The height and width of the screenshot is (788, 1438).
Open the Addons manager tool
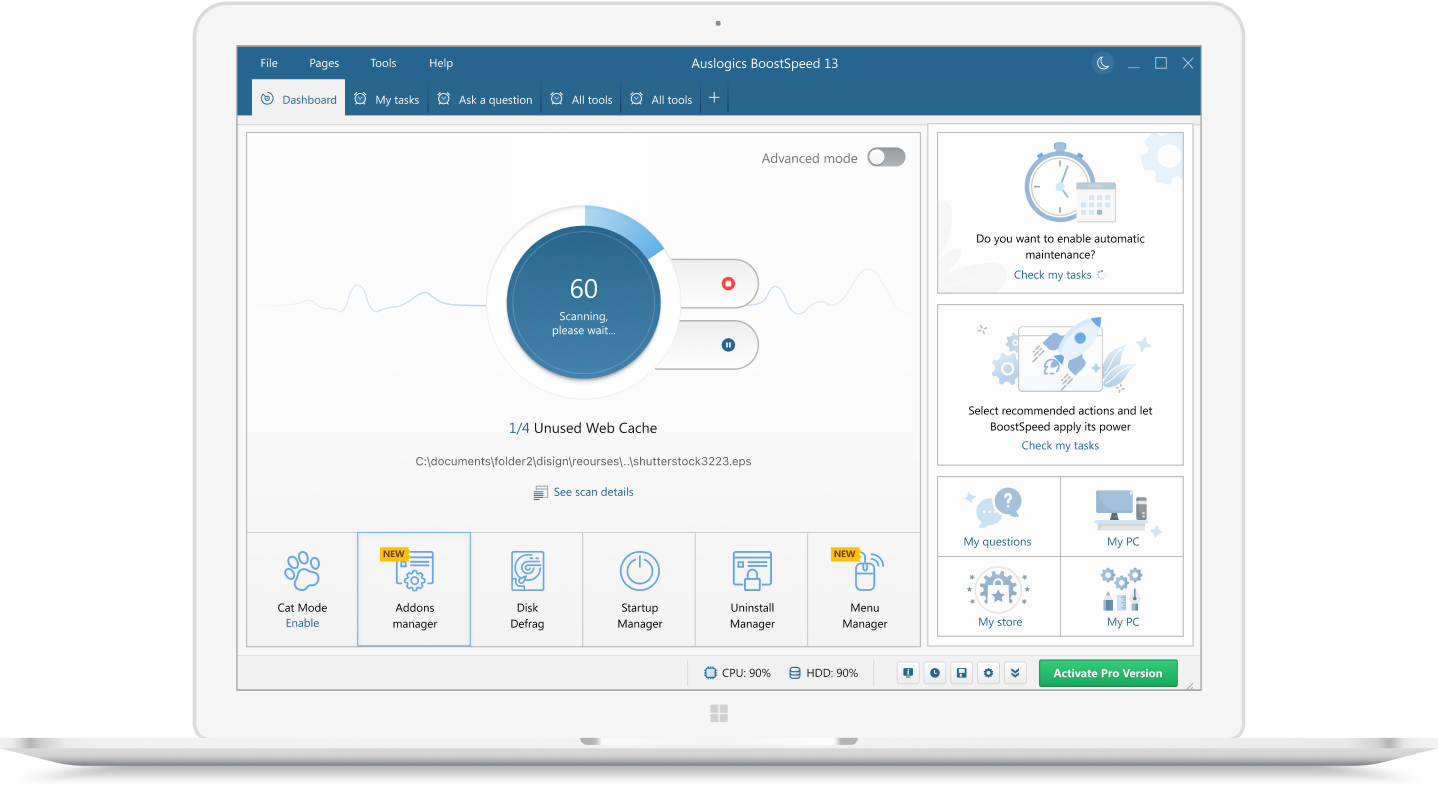tap(414, 589)
